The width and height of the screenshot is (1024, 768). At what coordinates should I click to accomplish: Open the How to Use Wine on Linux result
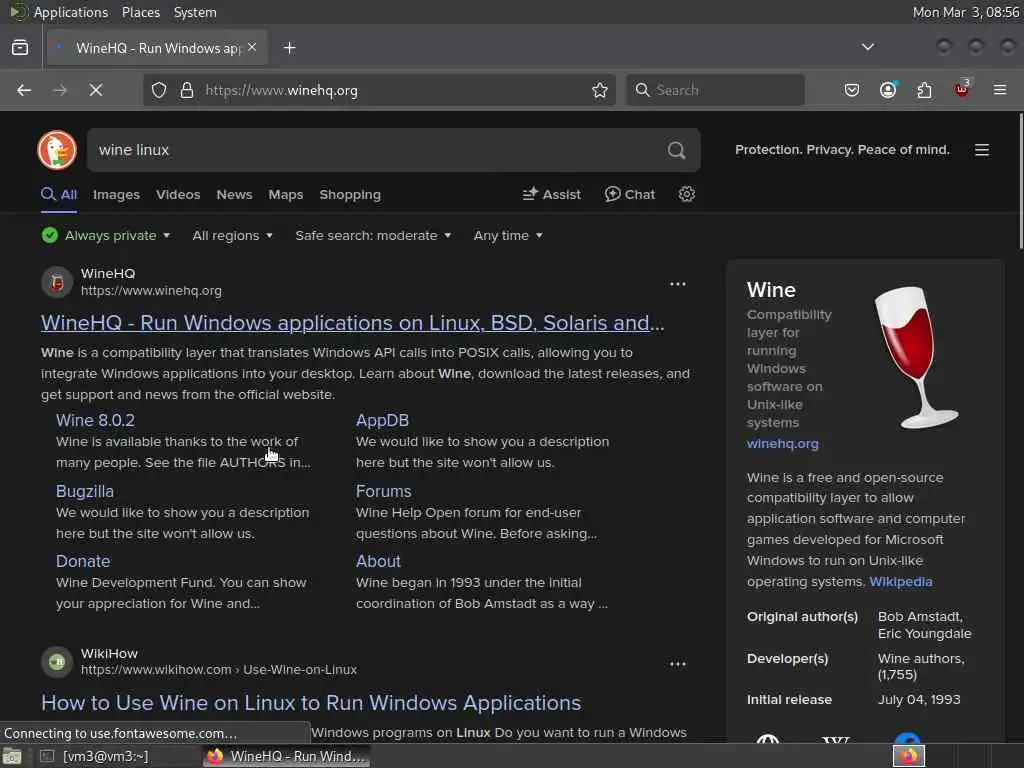pos(311,703)
